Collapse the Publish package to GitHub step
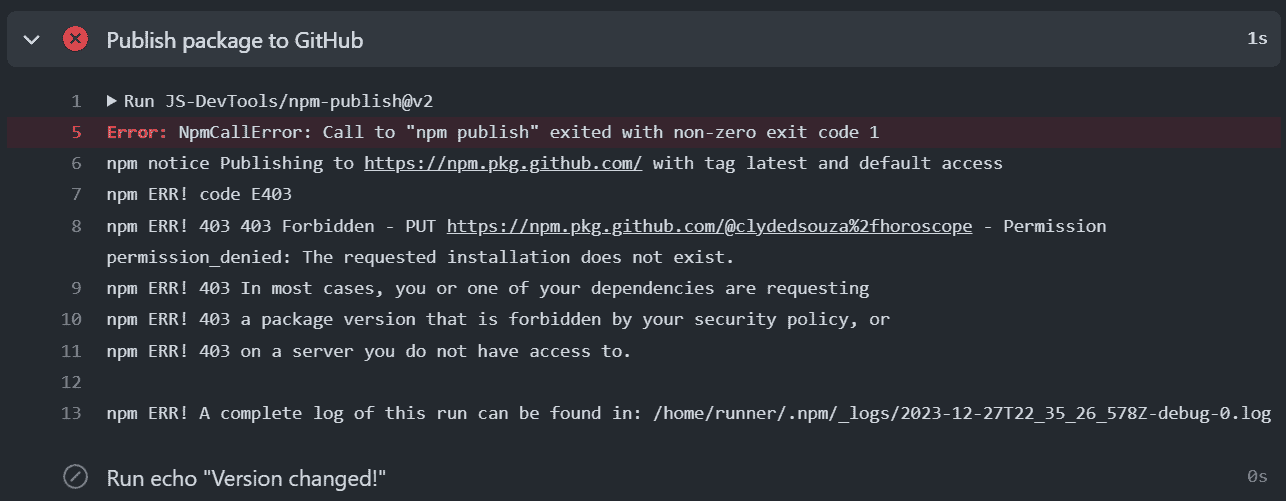1286x501 pixels. point(32,40)
